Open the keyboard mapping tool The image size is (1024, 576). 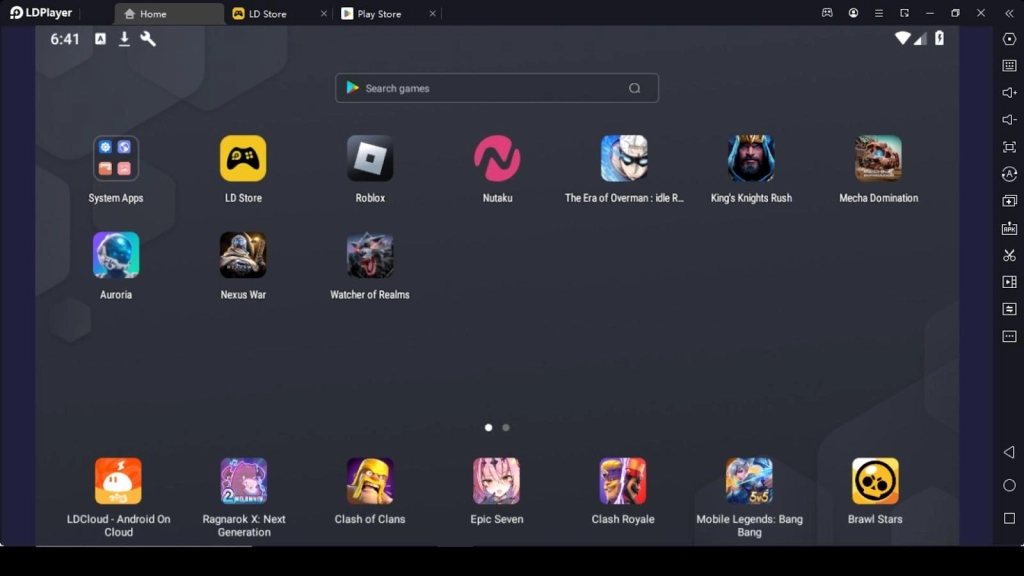point(1009,66)
